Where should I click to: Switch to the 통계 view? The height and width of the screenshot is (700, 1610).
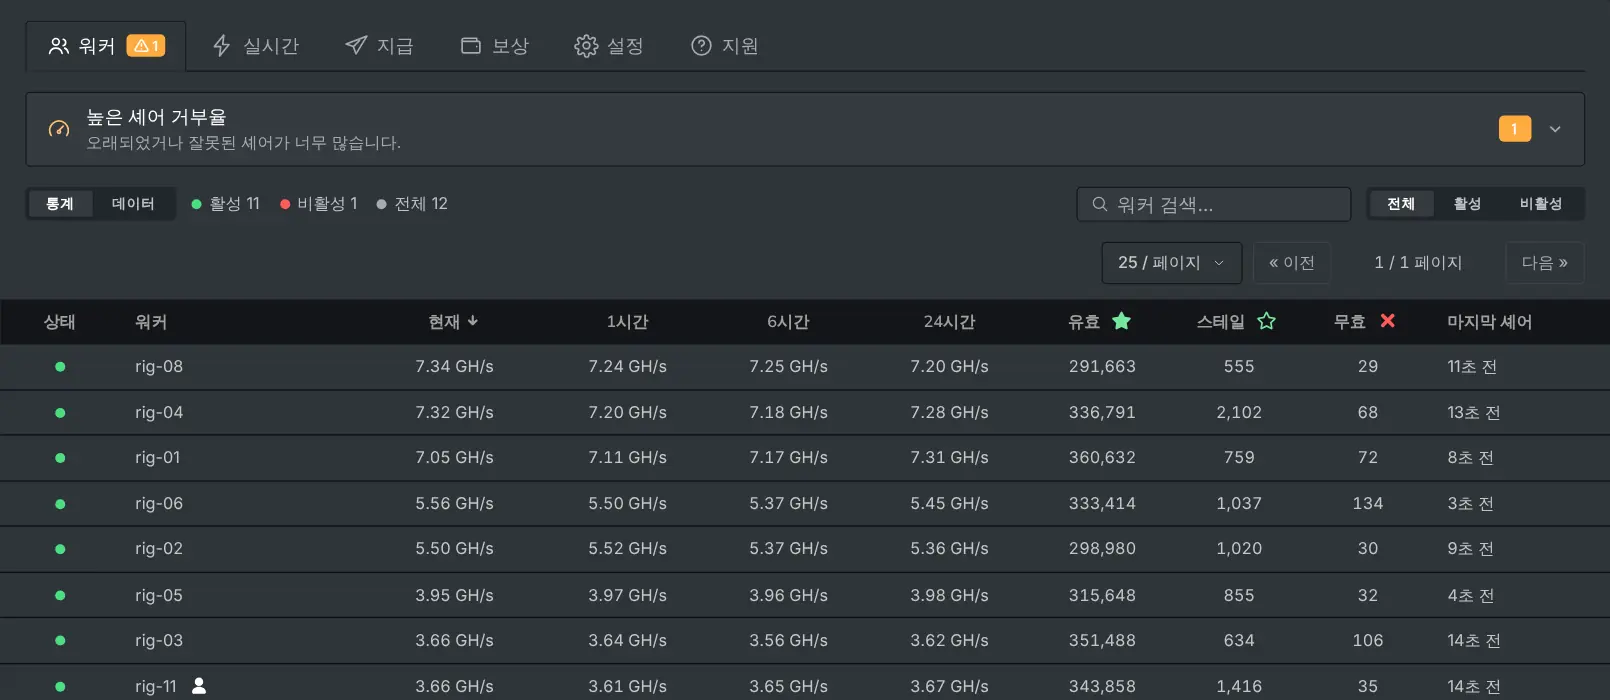click(60, 204)
